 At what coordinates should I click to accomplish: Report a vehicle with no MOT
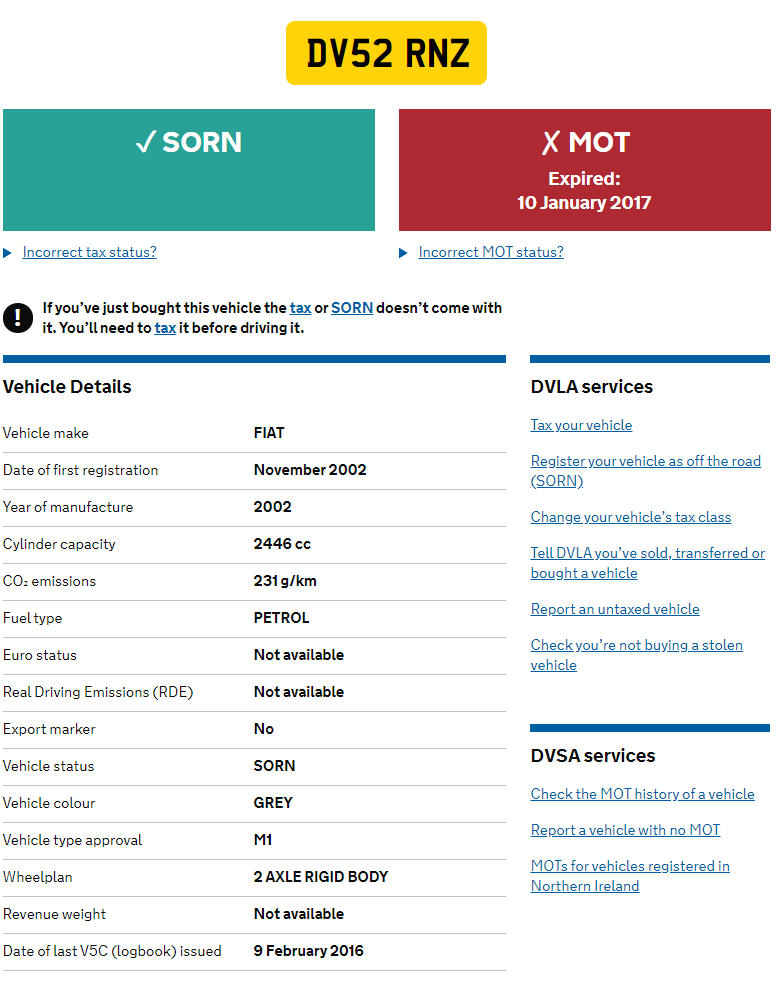coord(625,830)
